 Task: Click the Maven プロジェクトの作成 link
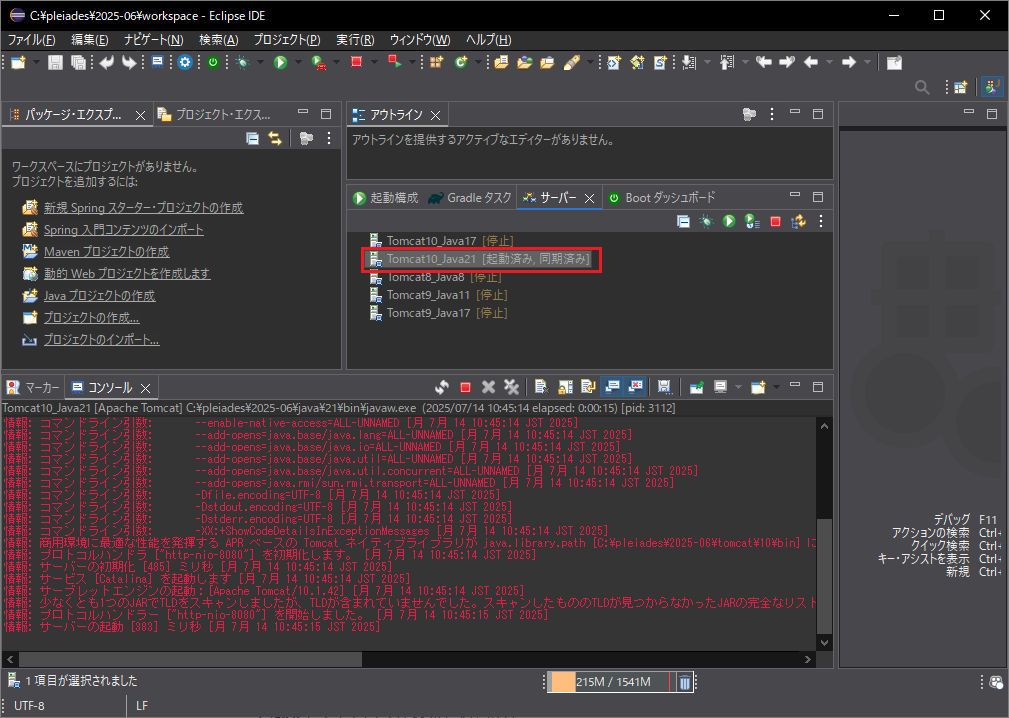tap(106, 252)
